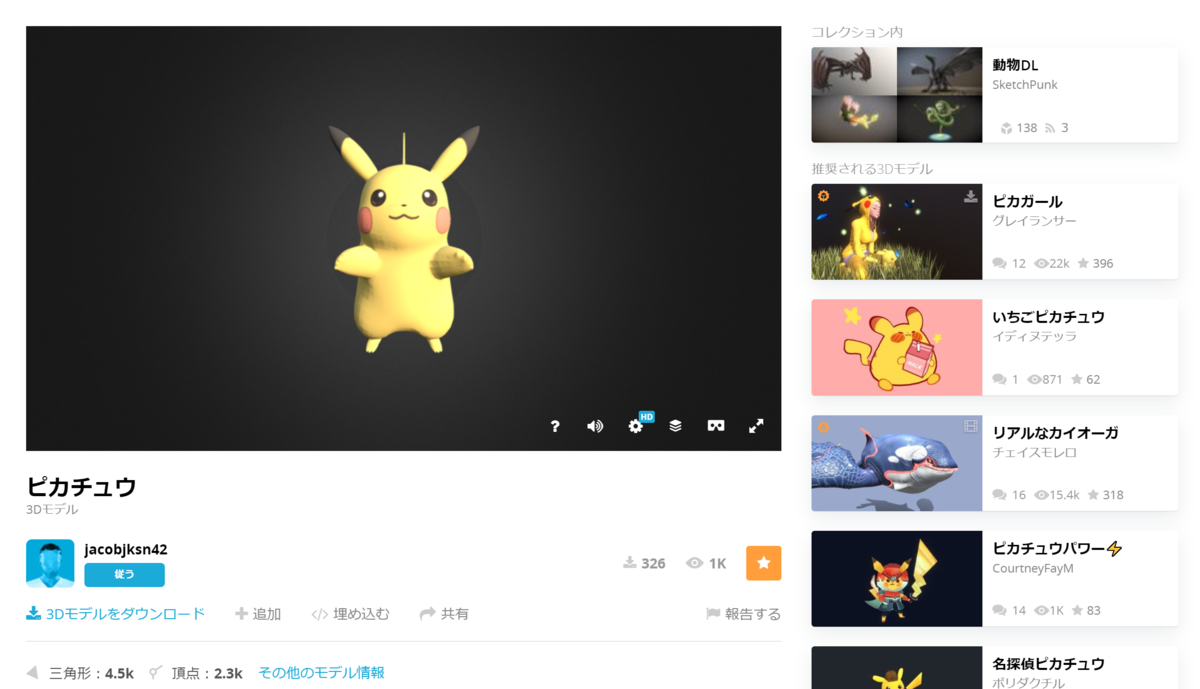1200x689 pixels.
Task: Click the staff pick badge on ピカガール thumbnail
Action: pyautogui.click(x=824, y=196)
